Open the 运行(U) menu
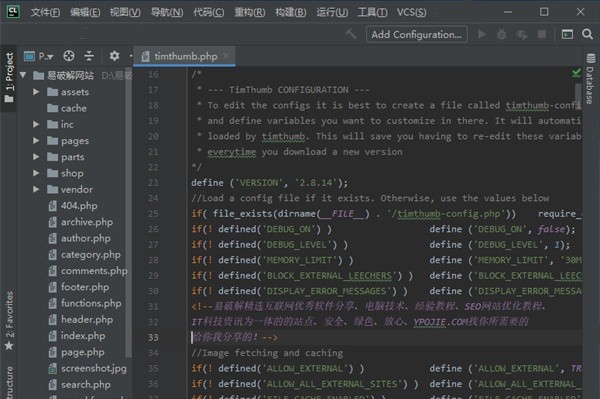 [x=332, y=12]
